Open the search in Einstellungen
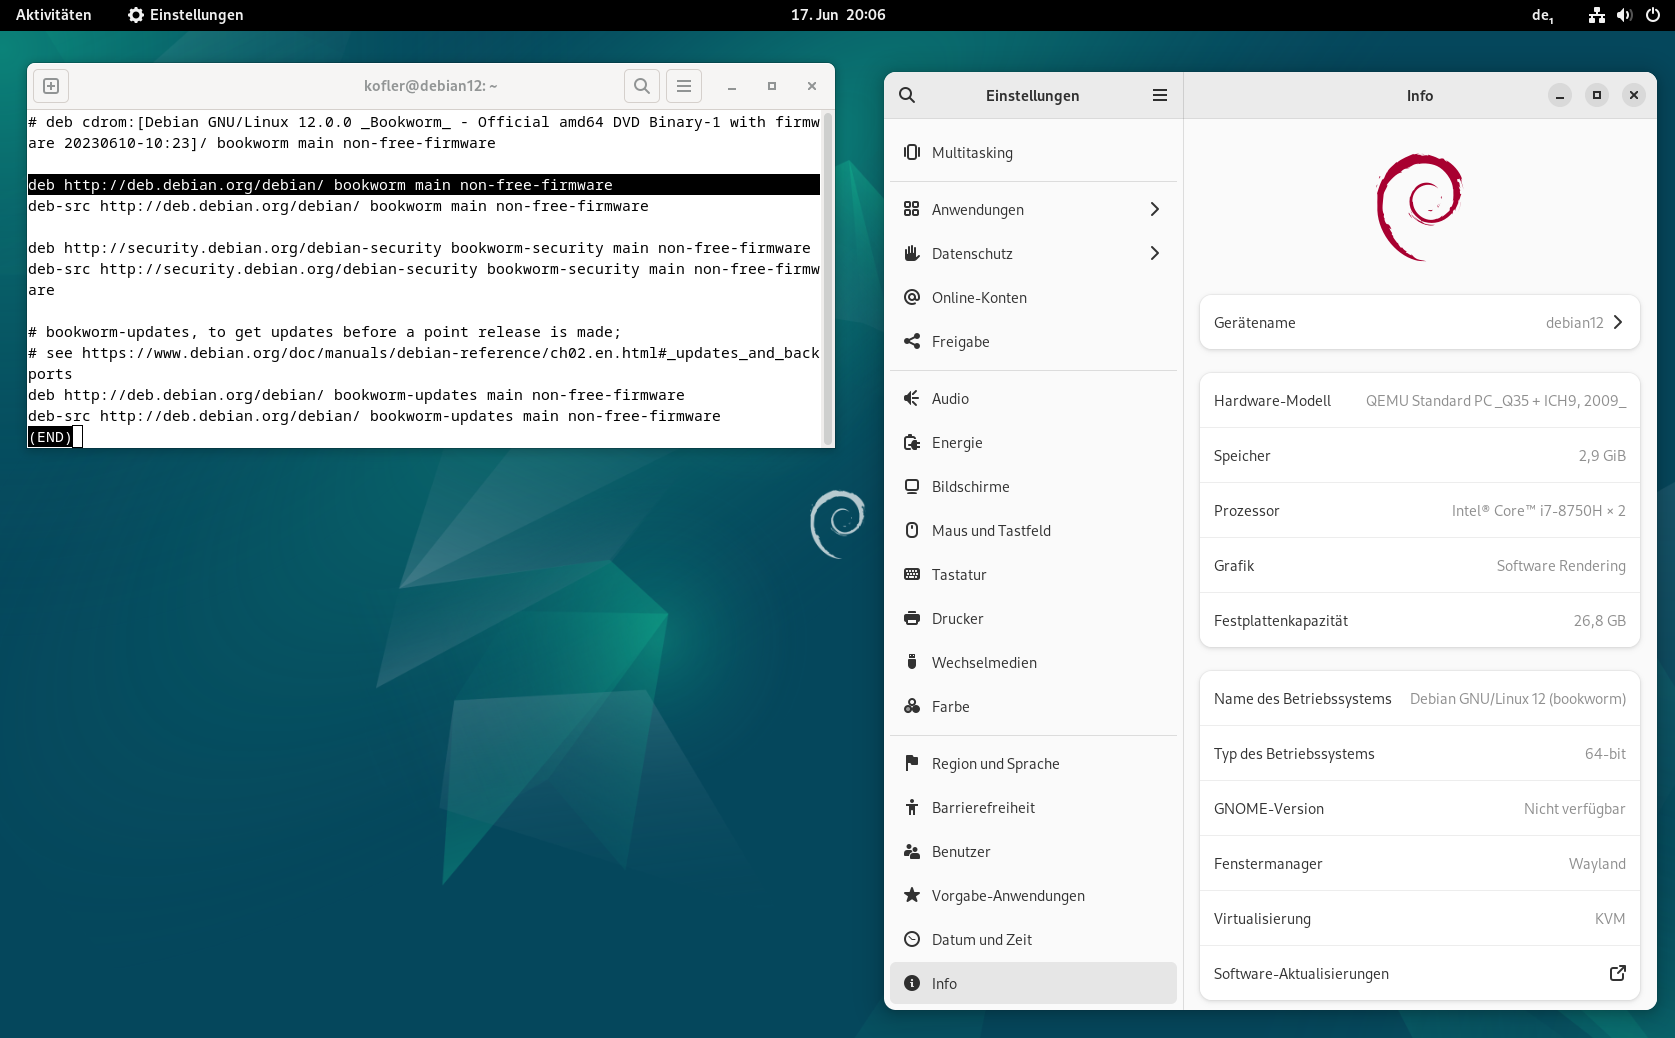This screenshot has width=1675, height=1038. (x=907, y=95)
